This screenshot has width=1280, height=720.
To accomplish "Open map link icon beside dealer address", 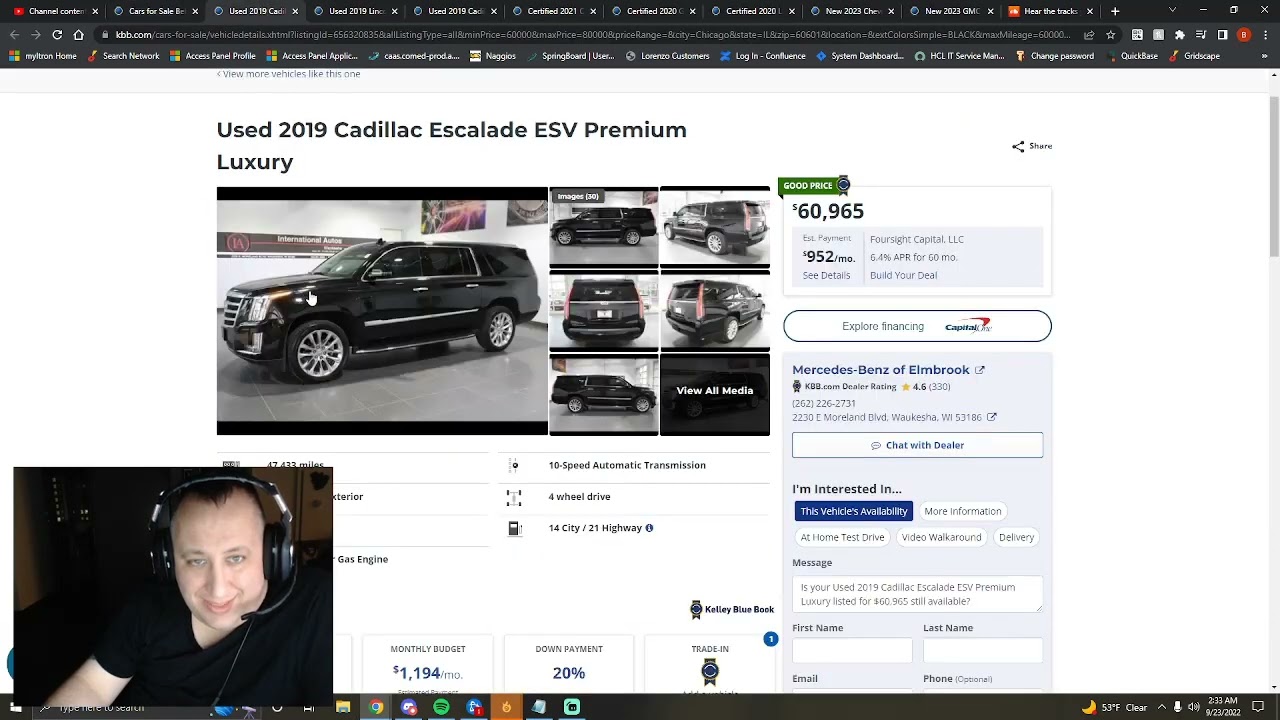I will click(992, 417).
